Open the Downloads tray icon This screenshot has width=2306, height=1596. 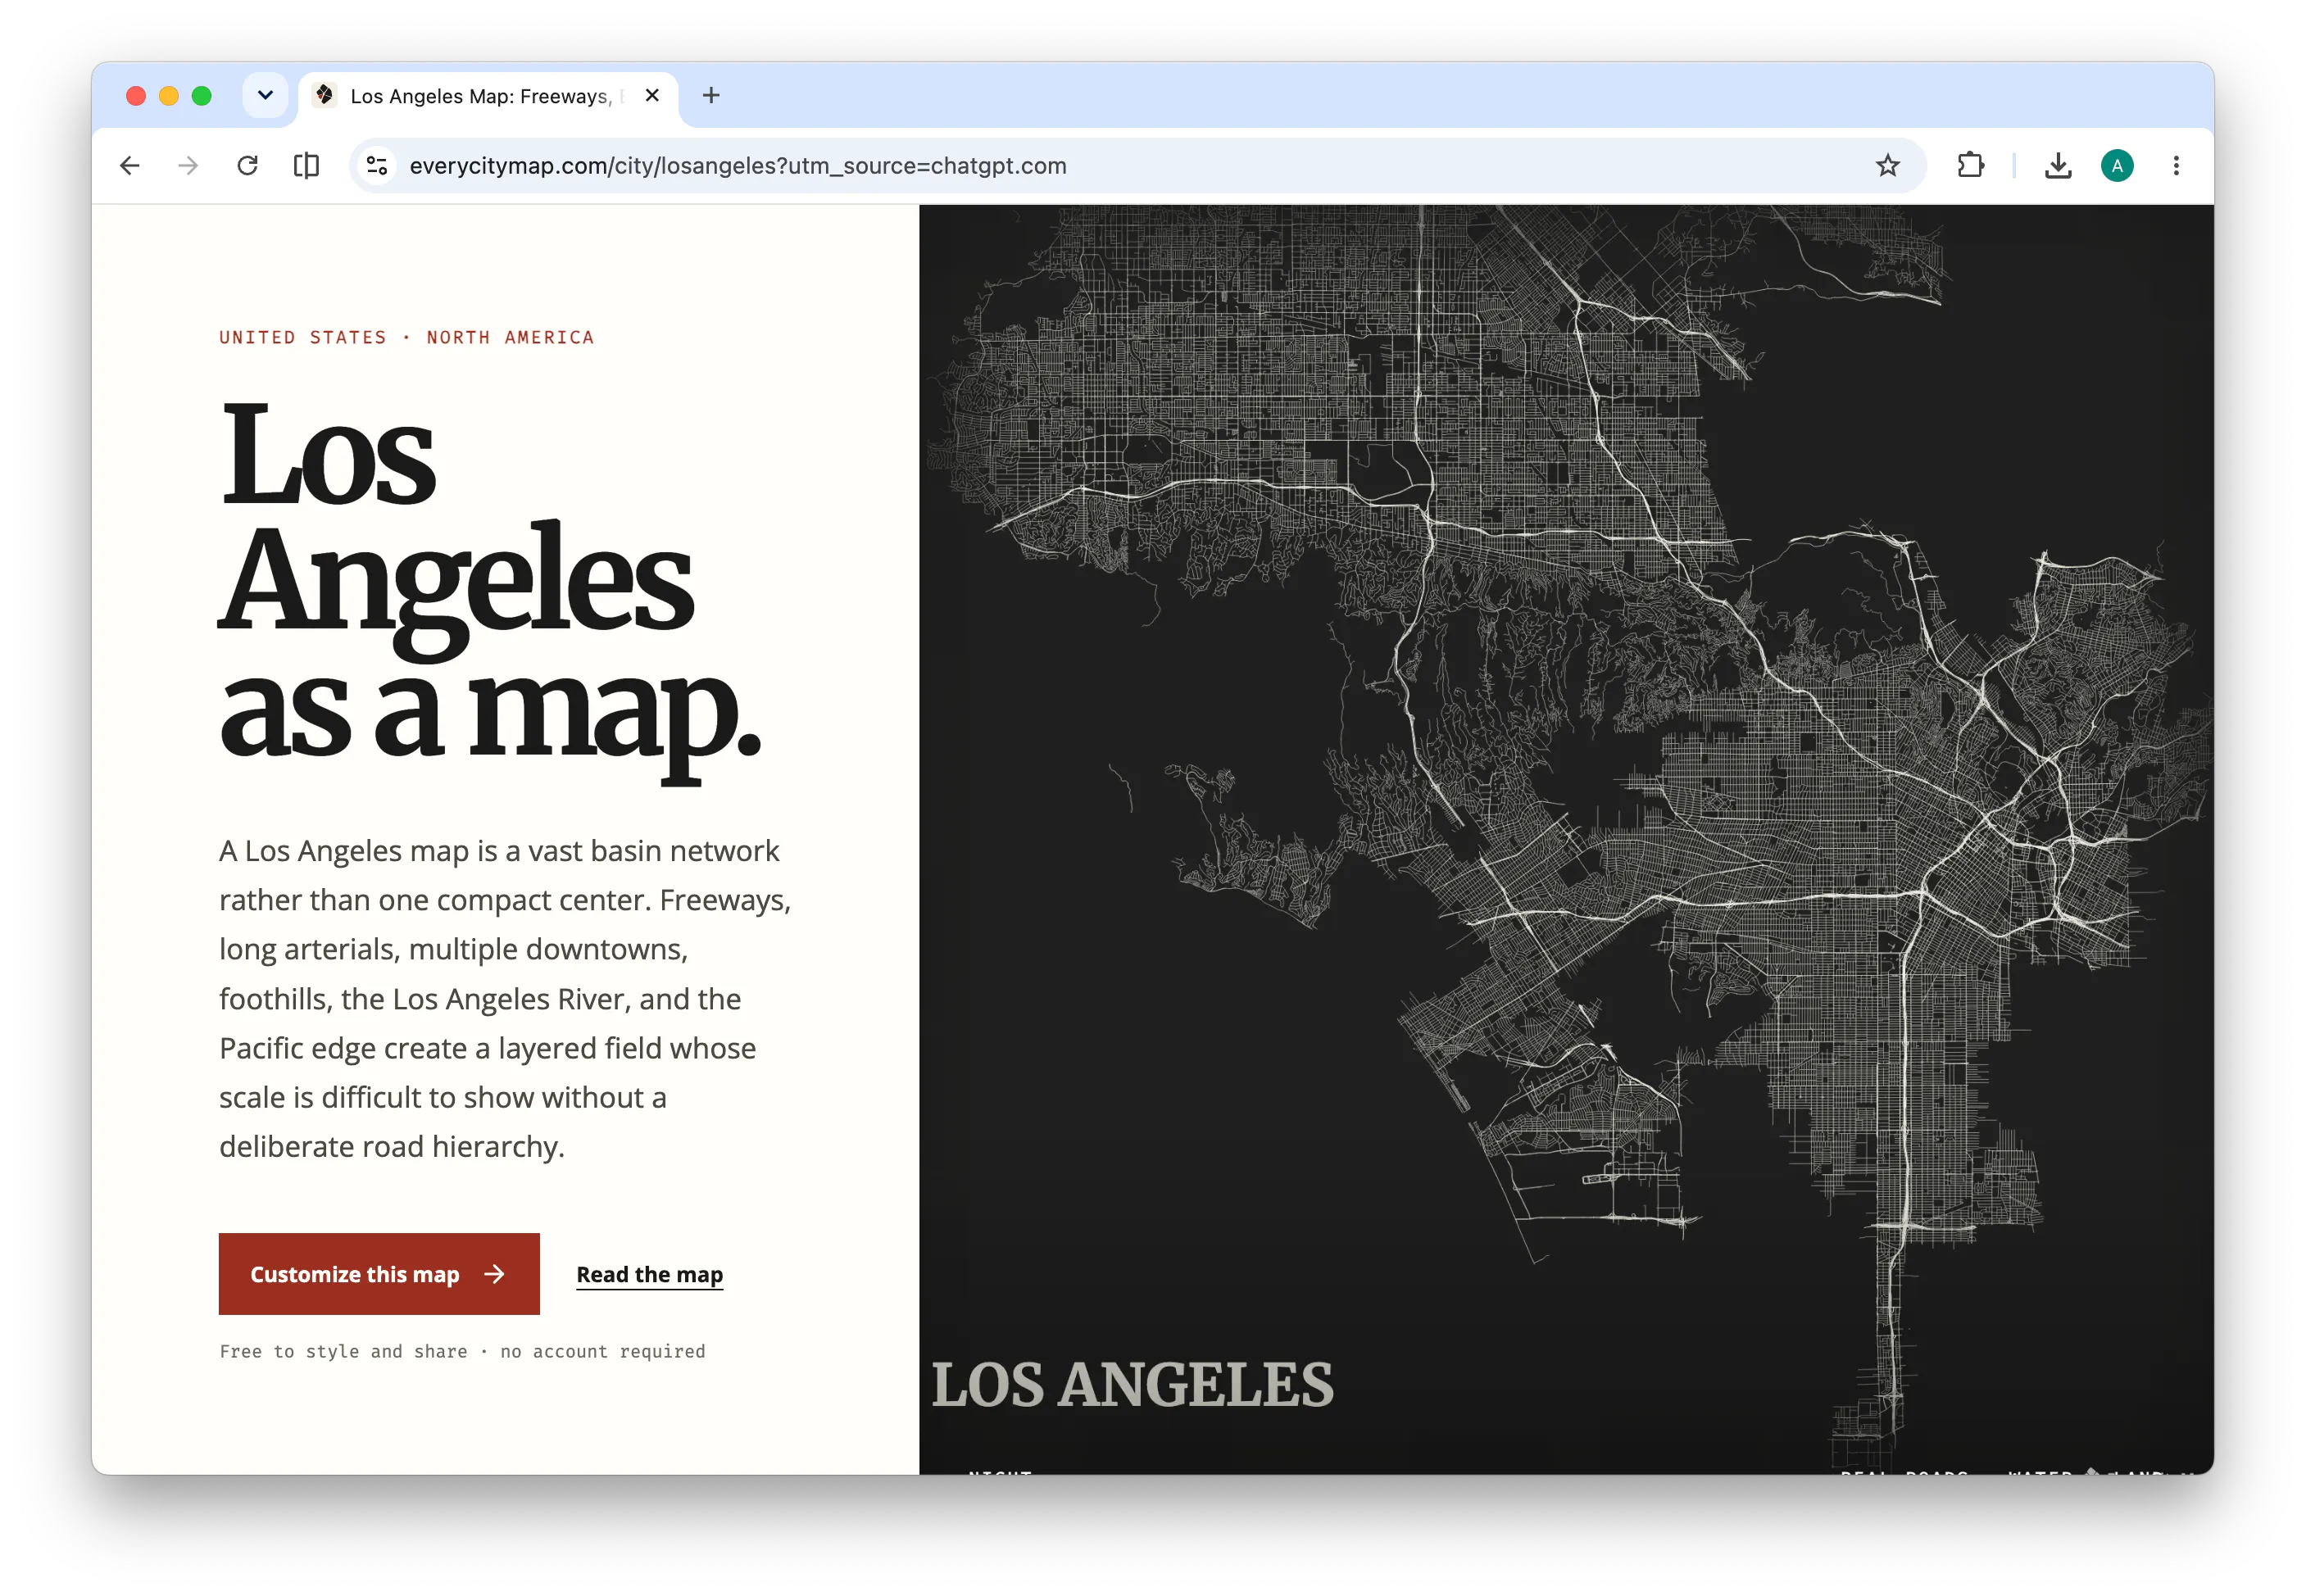coord(2058,166)
